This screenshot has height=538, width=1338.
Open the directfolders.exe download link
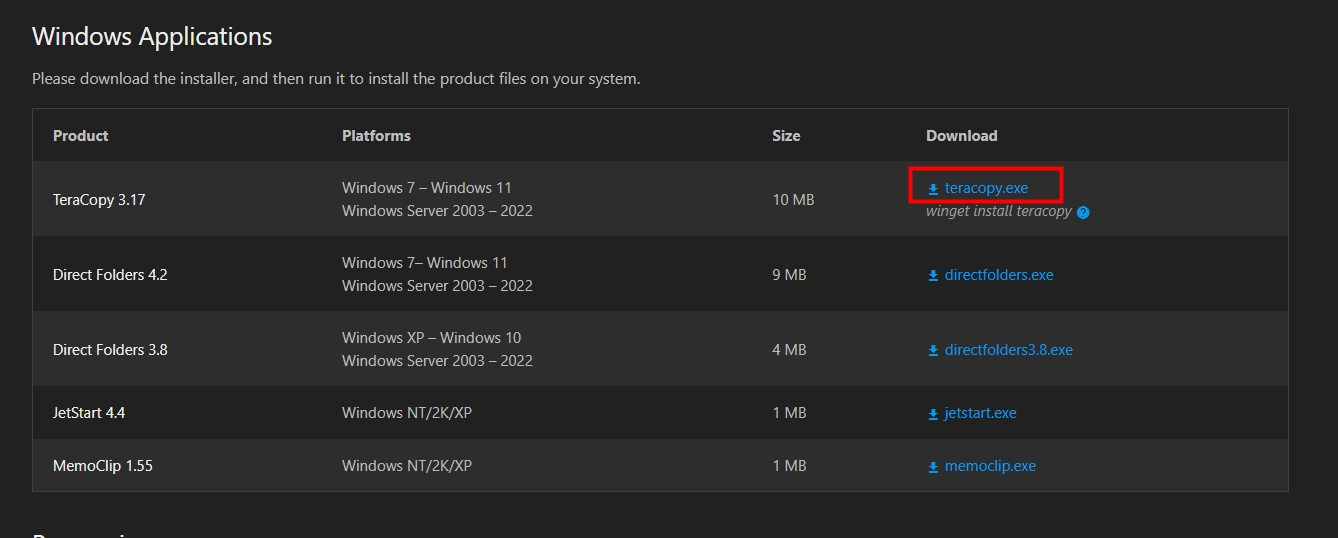[x=999, y=275]
